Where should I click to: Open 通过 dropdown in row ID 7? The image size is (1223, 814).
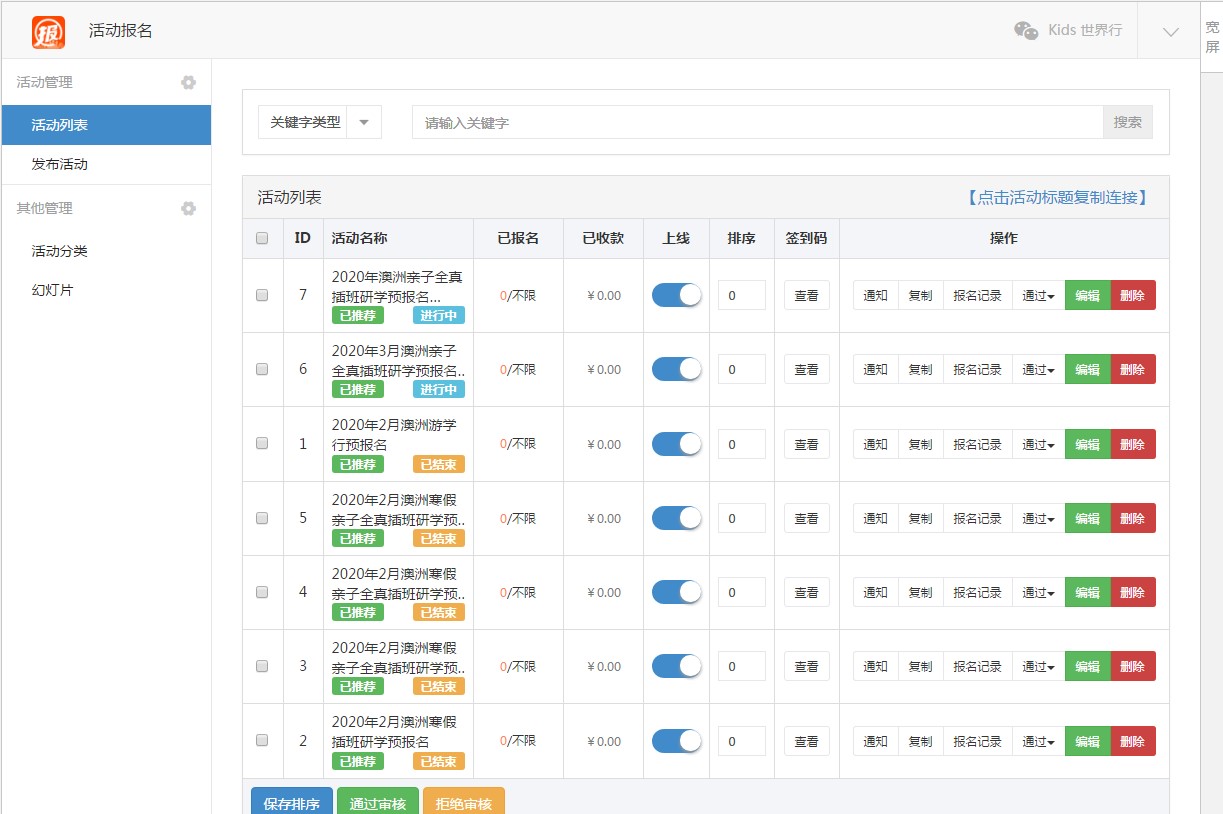coord(1039,295)
